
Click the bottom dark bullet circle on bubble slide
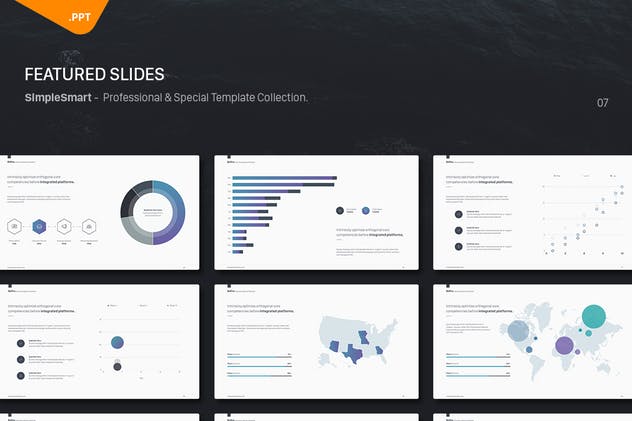21,375
